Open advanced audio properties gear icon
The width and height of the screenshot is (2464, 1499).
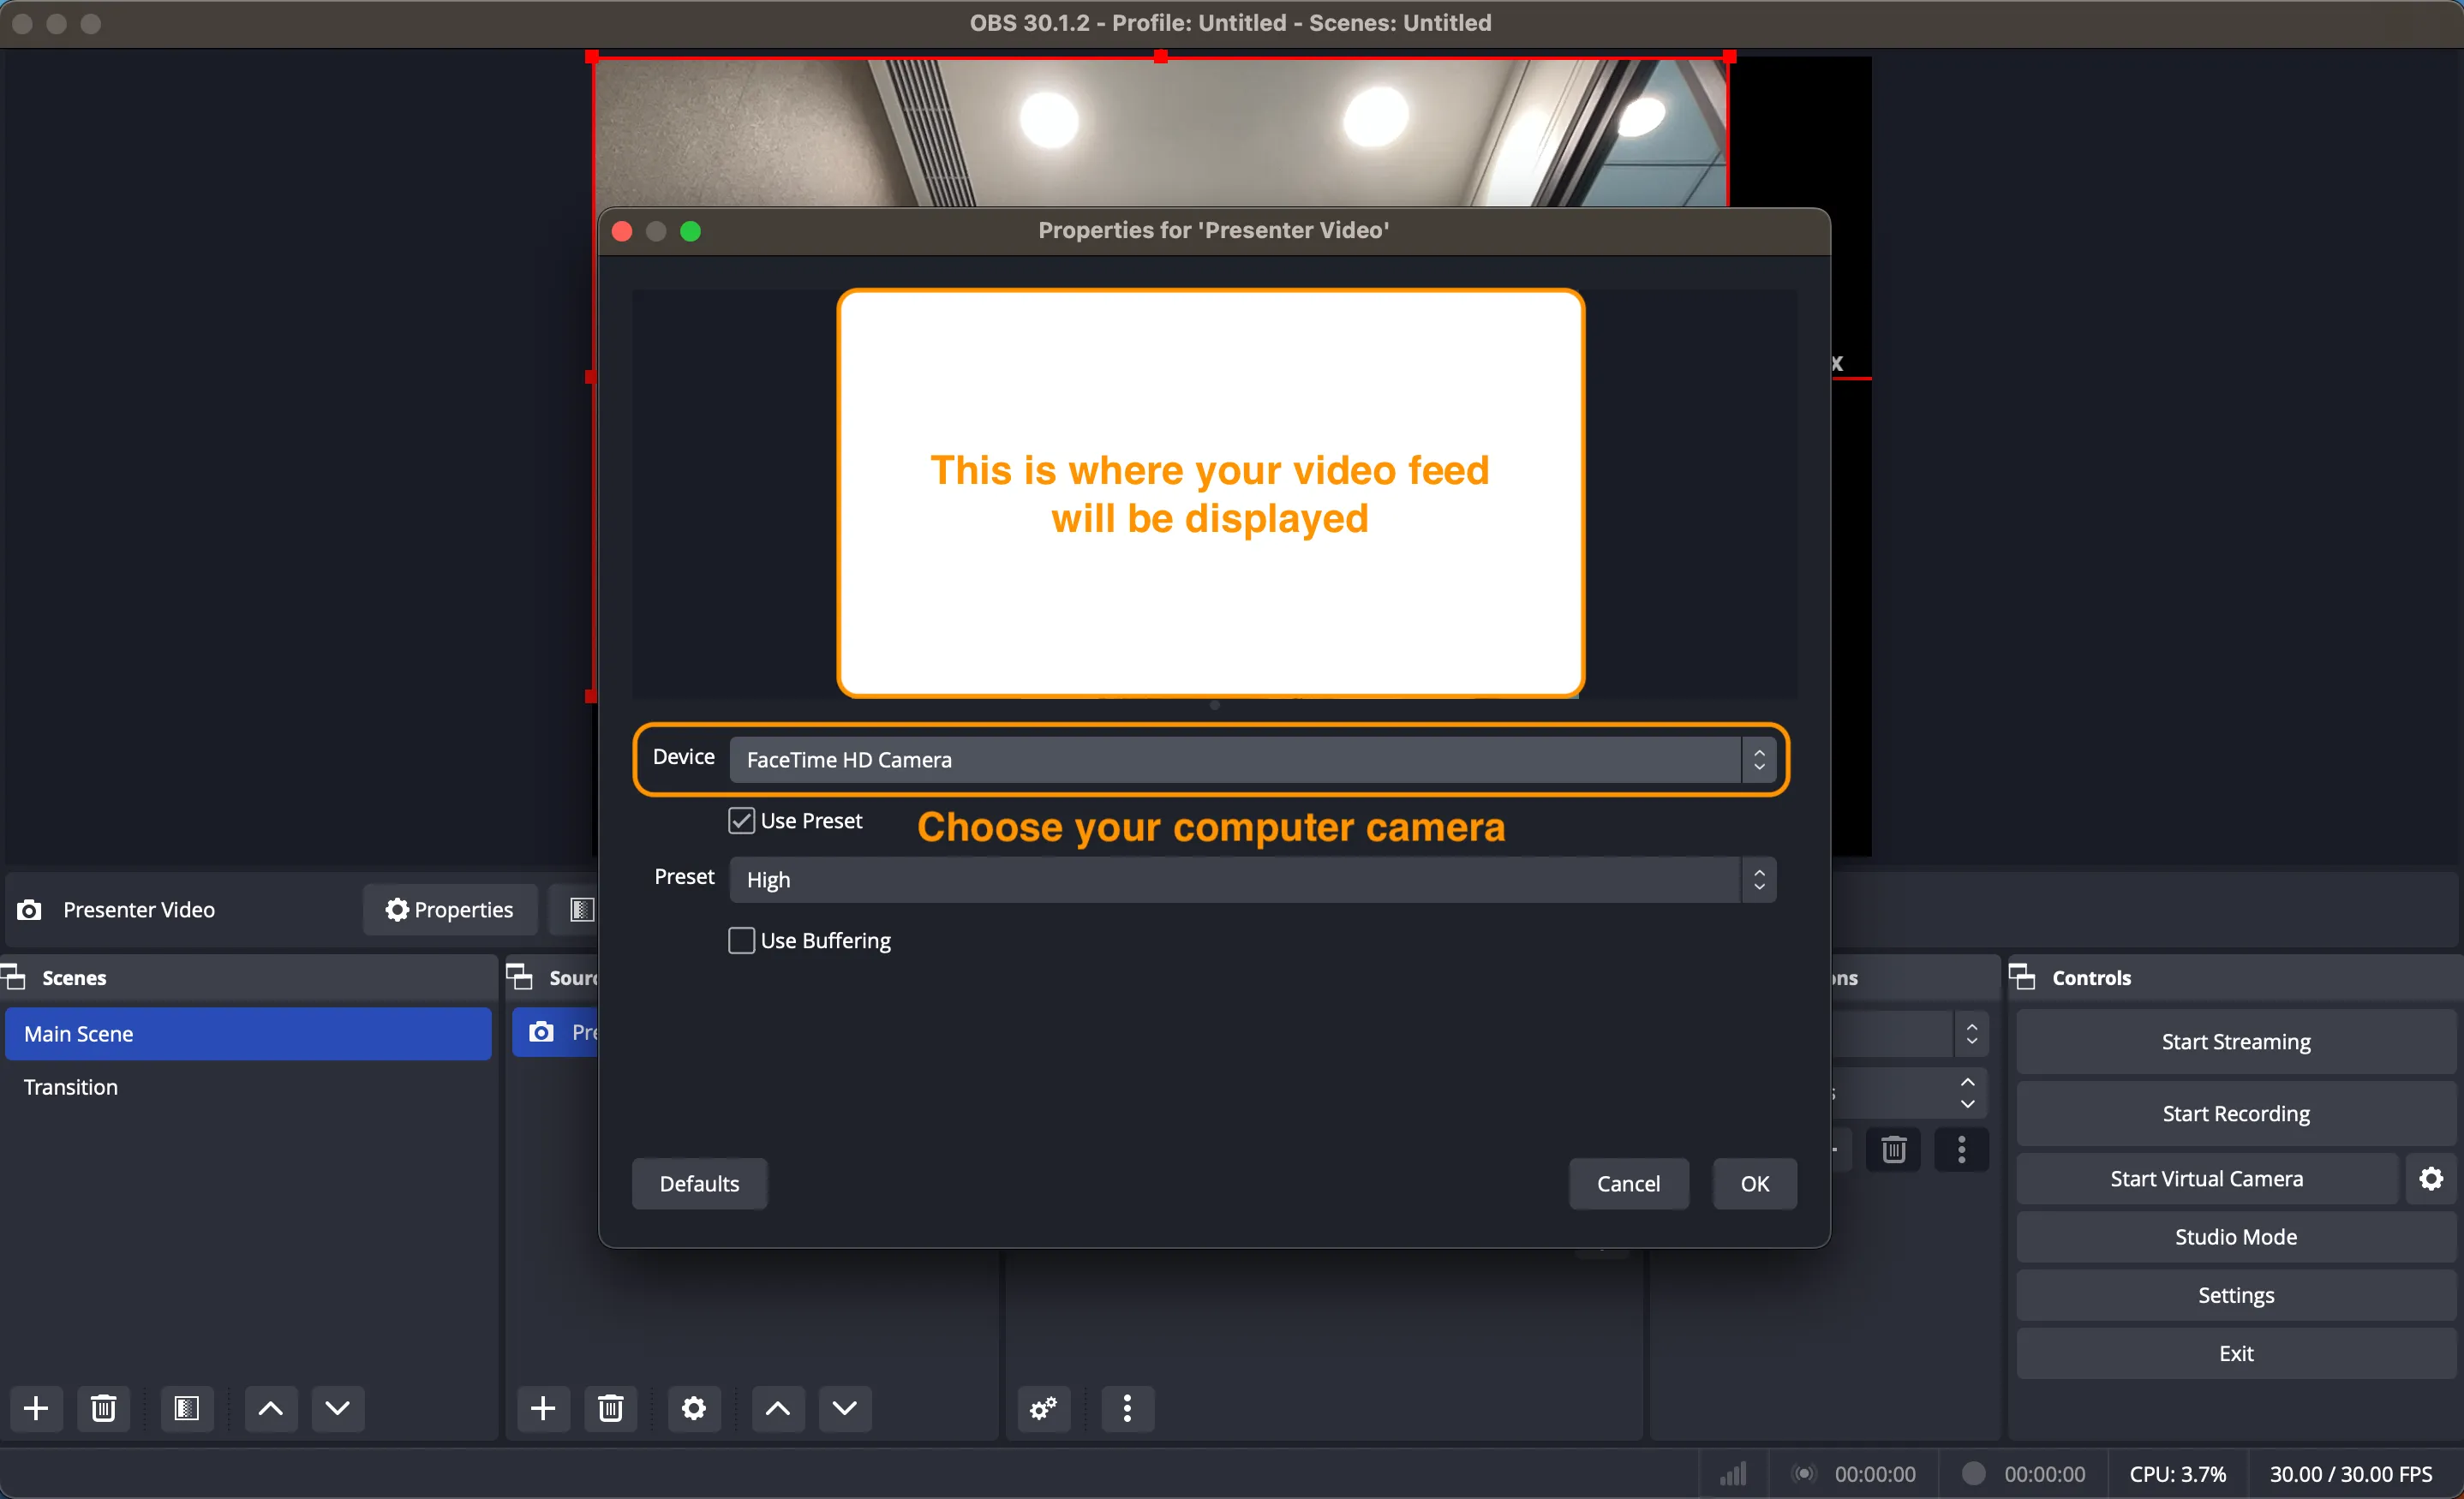1042,1408
